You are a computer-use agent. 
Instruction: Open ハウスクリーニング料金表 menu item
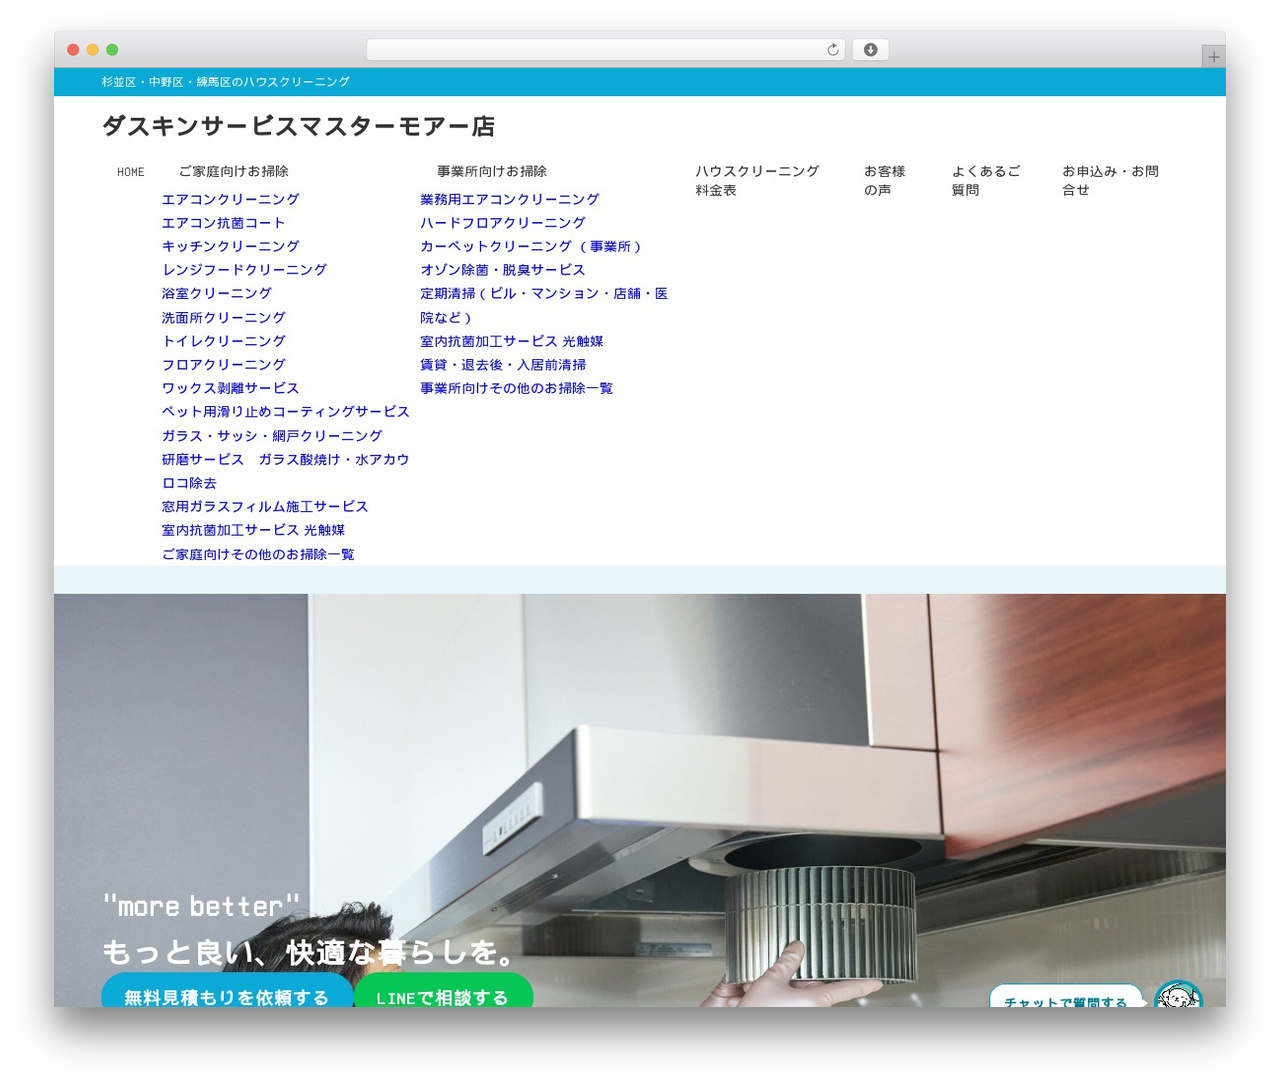point(757,181)
